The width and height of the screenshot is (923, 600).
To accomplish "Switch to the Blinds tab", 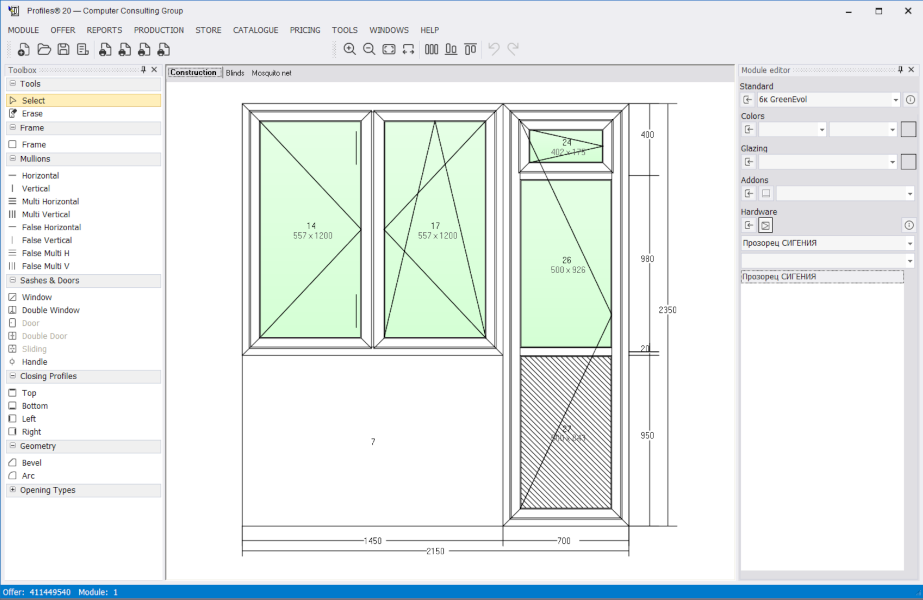I will click(235, 73).
